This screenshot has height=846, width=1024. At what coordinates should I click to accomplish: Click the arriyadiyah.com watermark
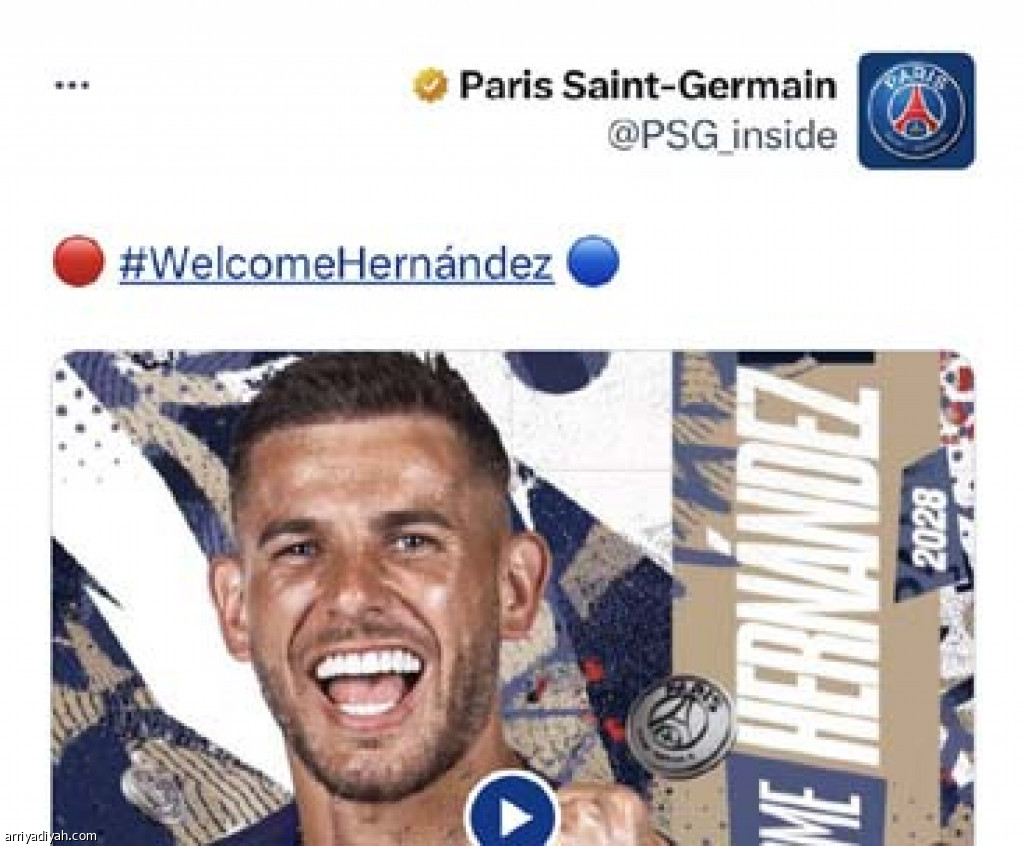click(x=50, y=836)
